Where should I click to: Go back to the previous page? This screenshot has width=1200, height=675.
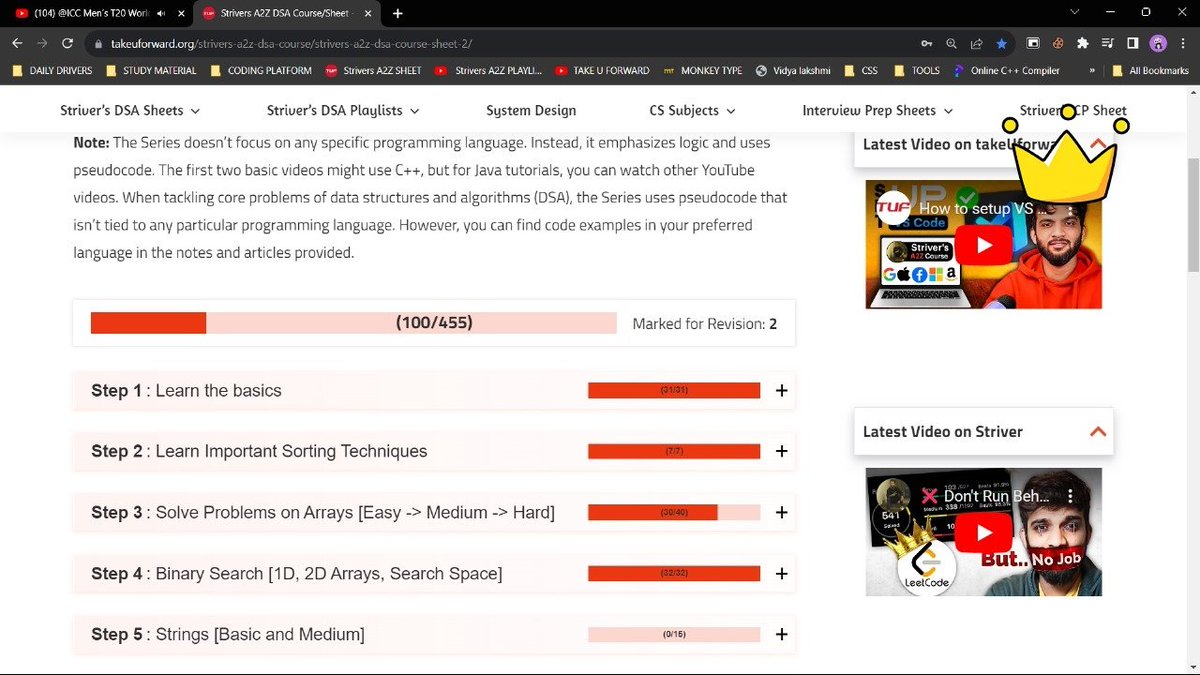point(18,44)
